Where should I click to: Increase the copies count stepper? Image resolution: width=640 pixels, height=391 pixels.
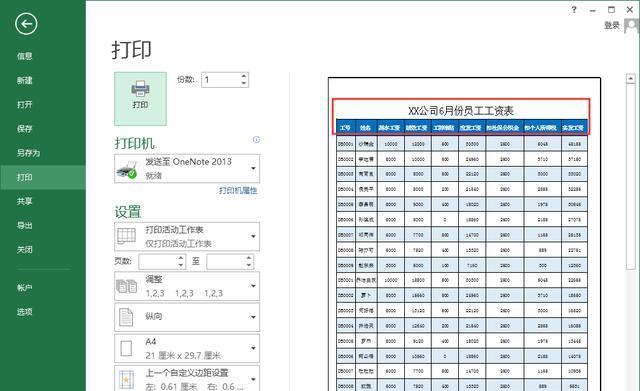point(244,76)
